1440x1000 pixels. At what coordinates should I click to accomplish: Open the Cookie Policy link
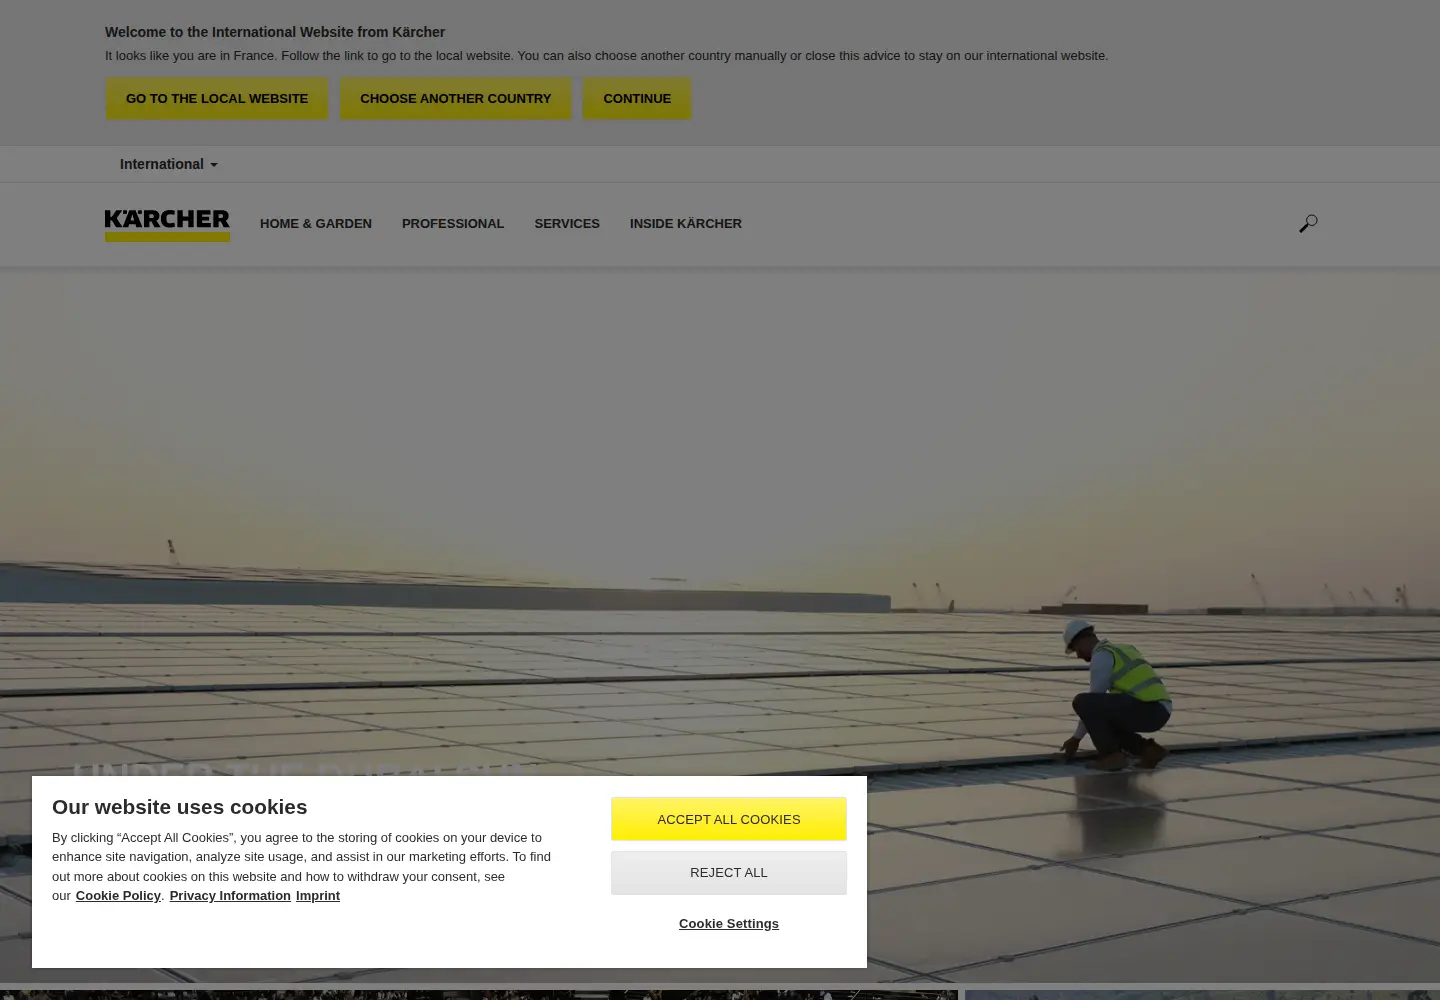point(118,896)
